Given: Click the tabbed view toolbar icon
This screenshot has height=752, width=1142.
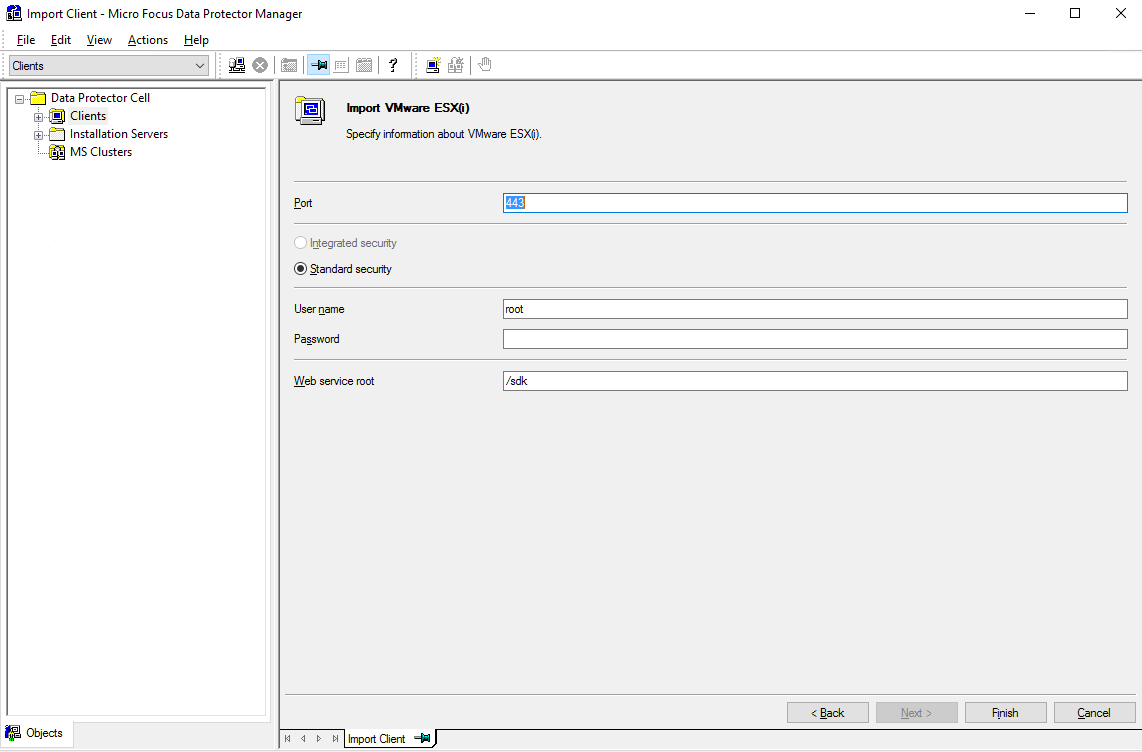Looking at the screenshot, I should (364, 66).
